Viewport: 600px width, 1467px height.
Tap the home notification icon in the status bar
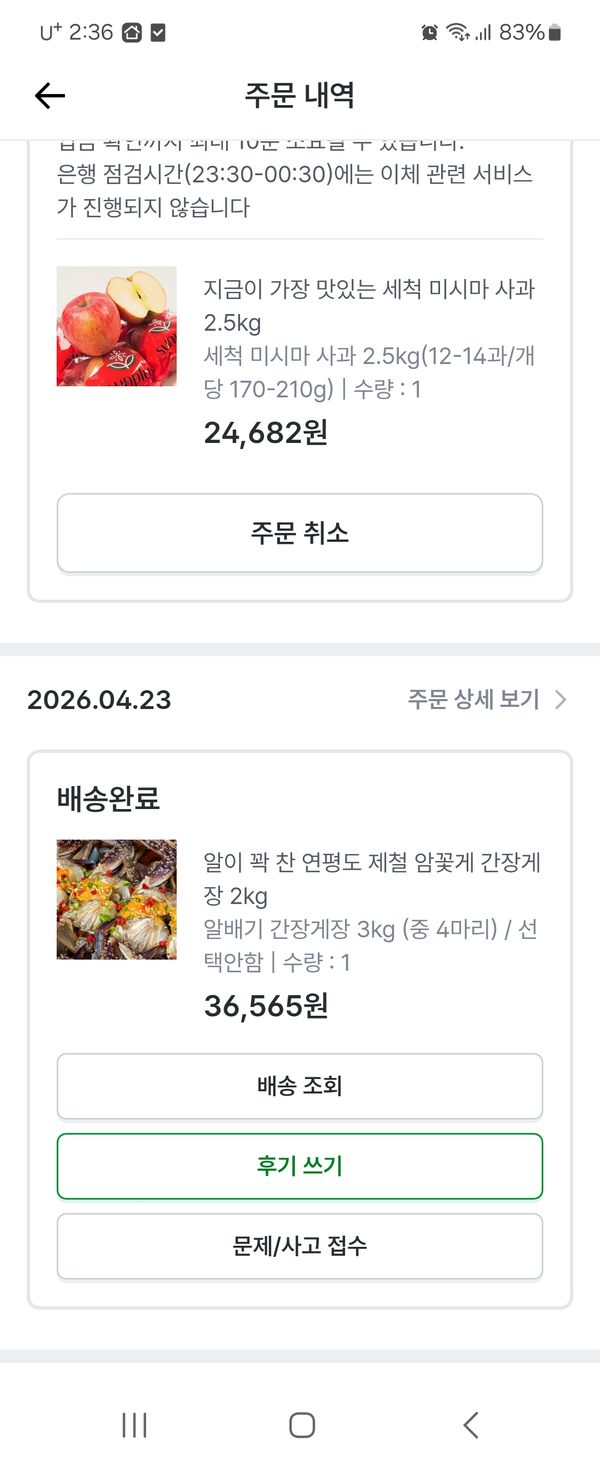tap(132, 33)
